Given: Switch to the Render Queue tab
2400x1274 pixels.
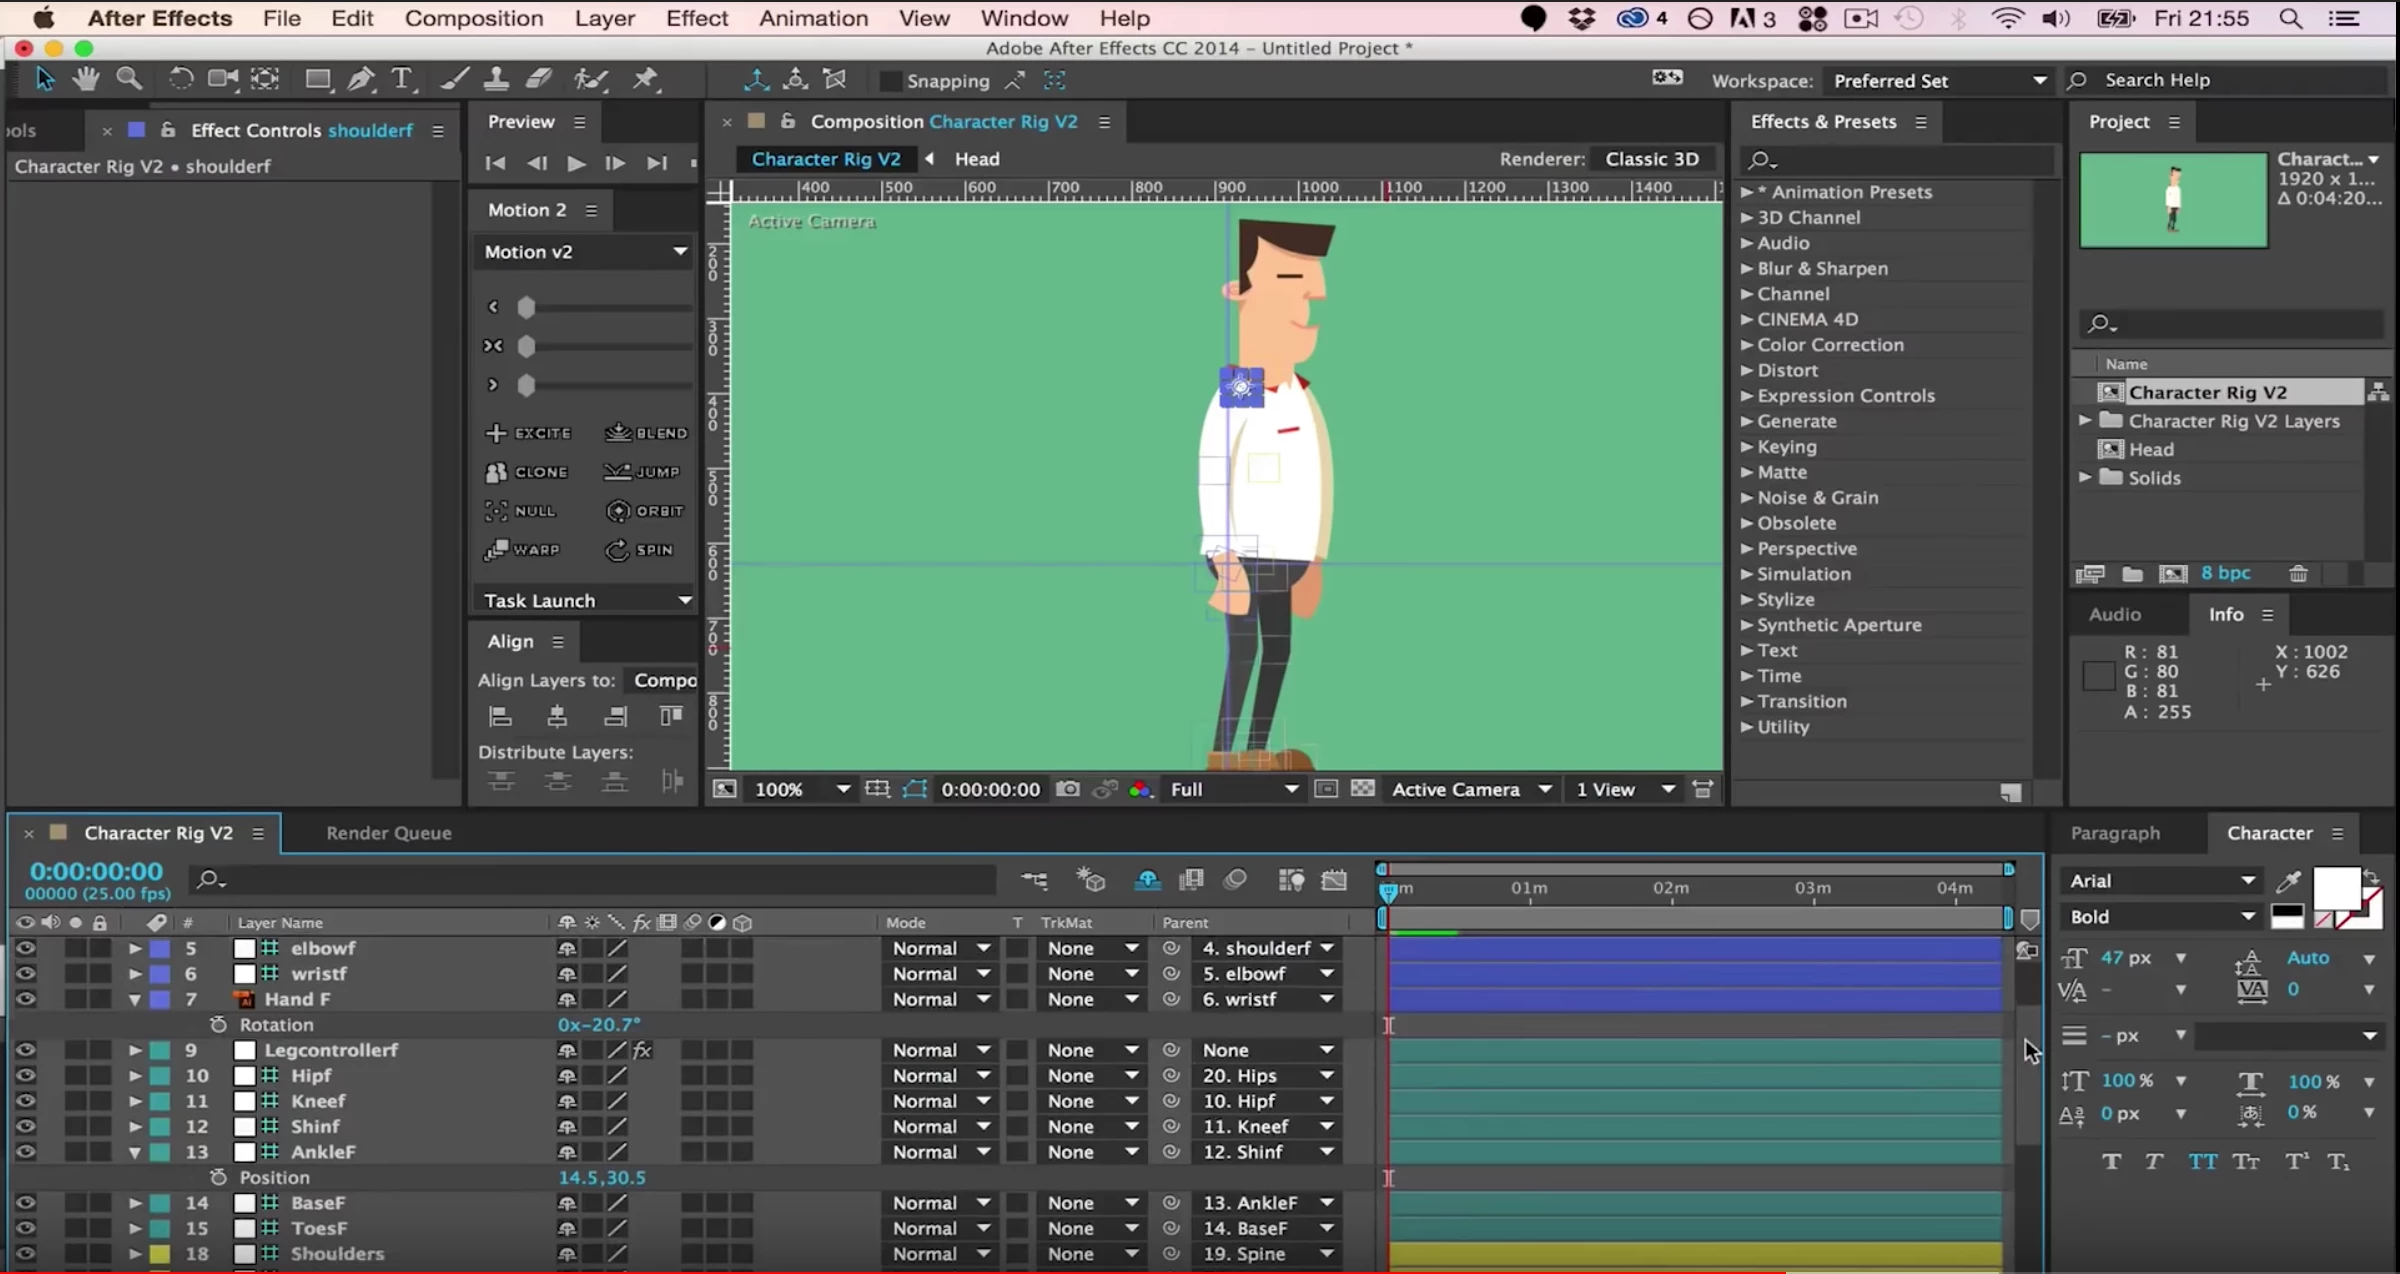Looking at the screenshot, I should (x=388, y=833).
